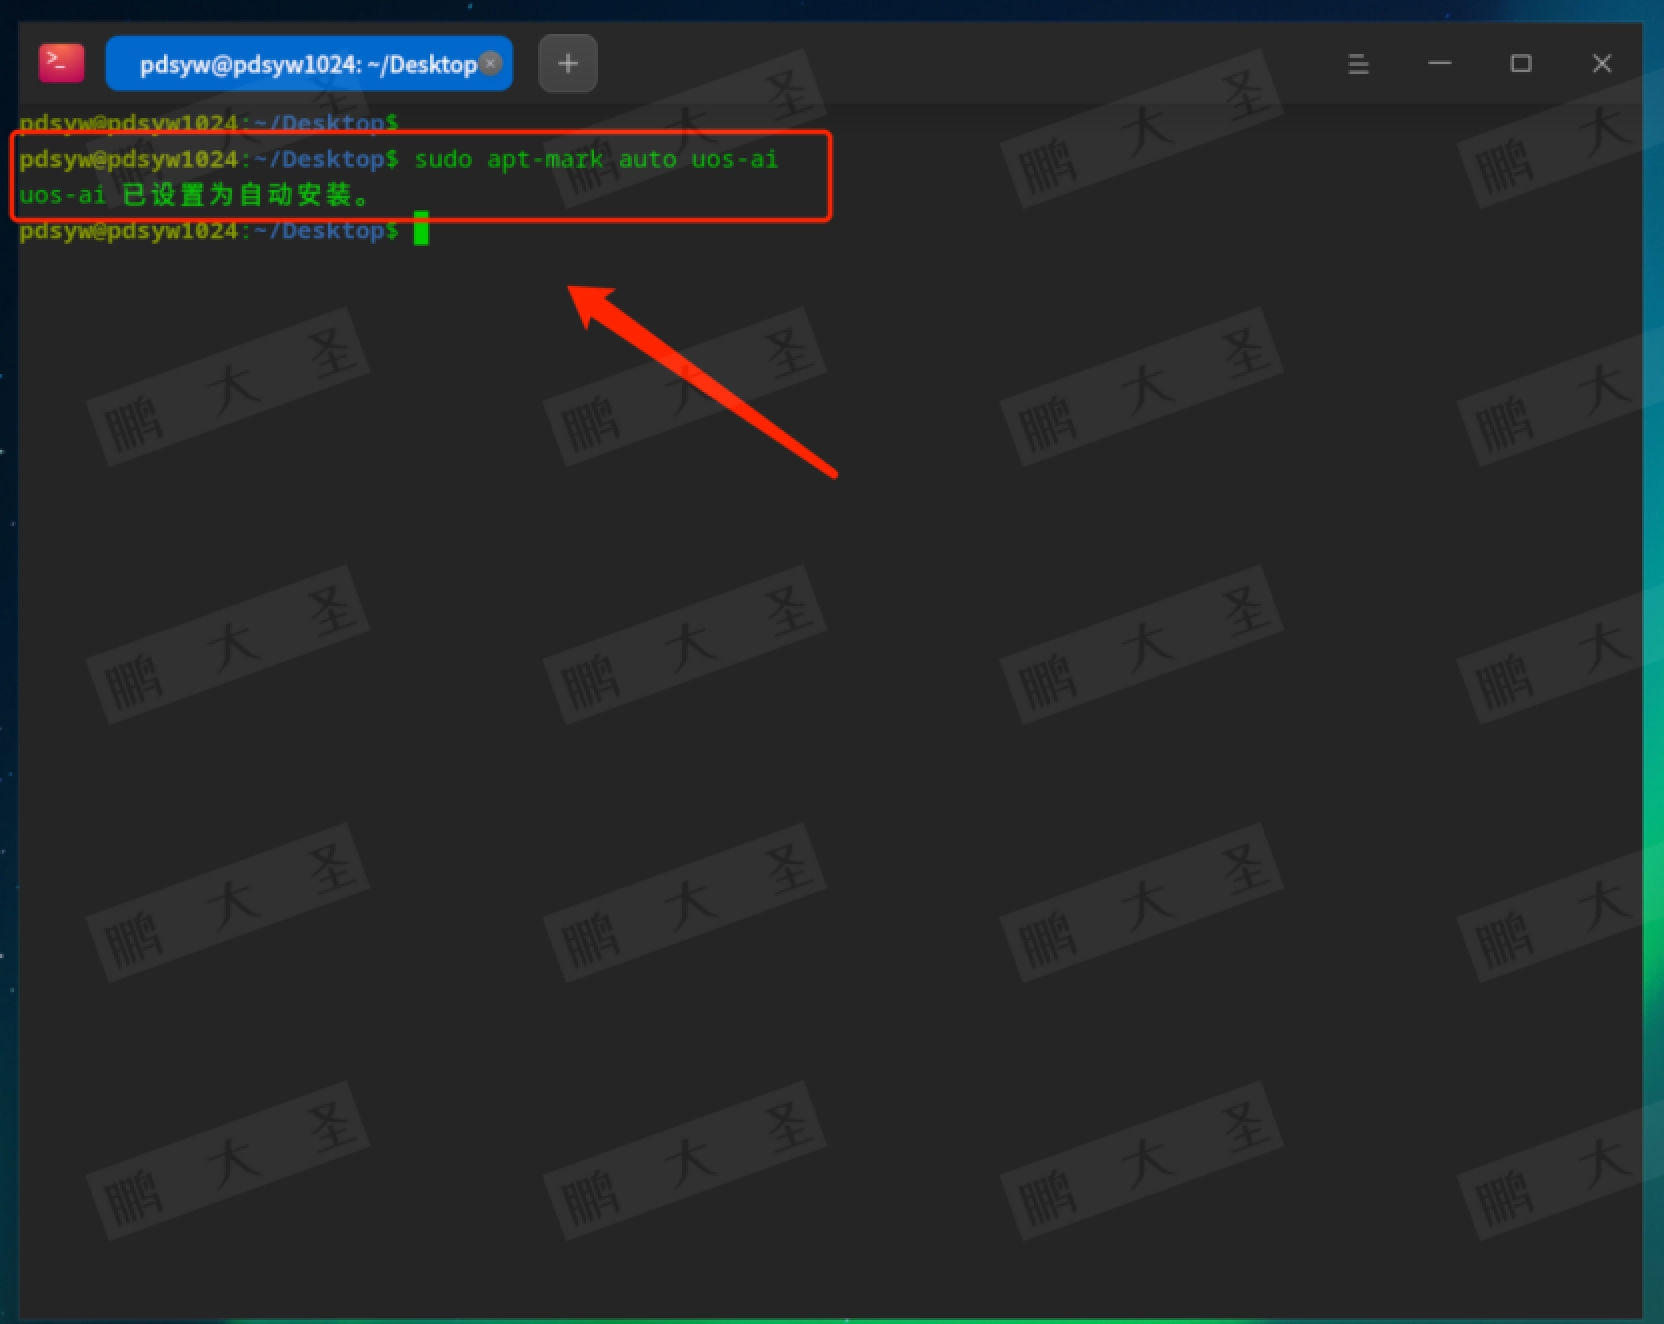Click the sudo apt-mark auto uos-ai command
Viewport: 1664px width, 1324px height.
click(x=597, y=159)
